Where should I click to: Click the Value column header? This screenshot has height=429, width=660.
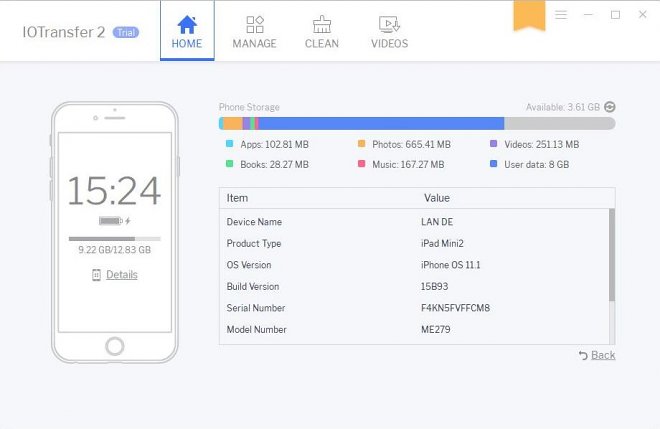437,198
